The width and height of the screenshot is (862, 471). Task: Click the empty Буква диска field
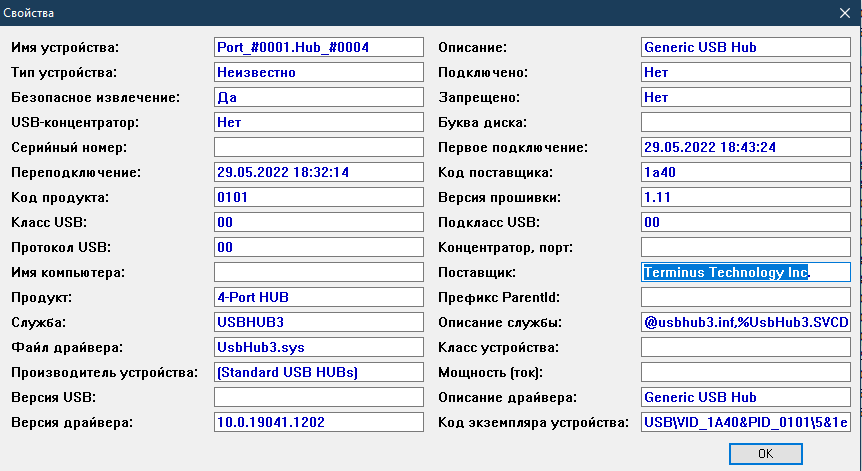click(x=746, y=122)
